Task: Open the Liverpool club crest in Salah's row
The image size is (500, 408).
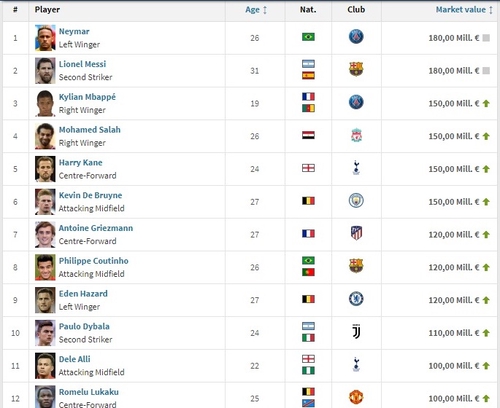Action: tap(356, 135)
